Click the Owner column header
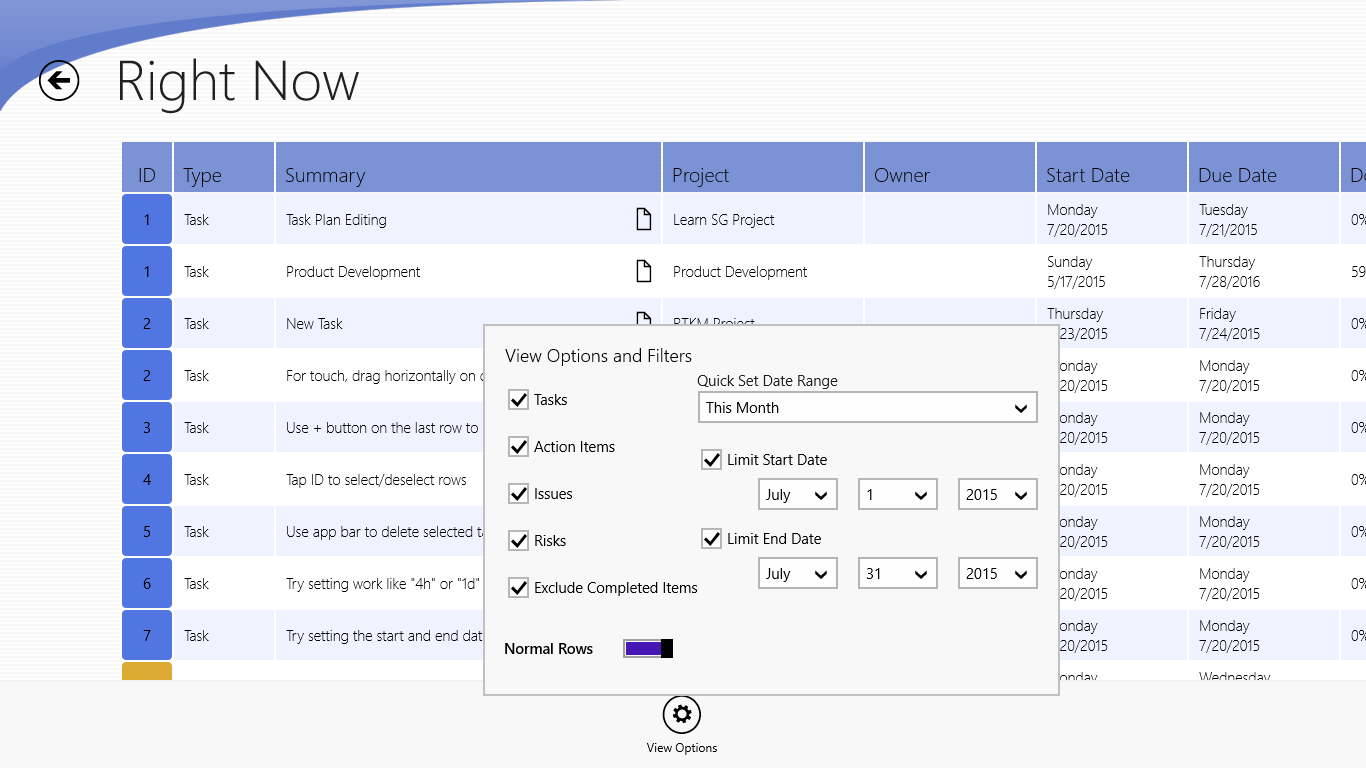This screenshot has width=1366, height=768. [950, 167]
